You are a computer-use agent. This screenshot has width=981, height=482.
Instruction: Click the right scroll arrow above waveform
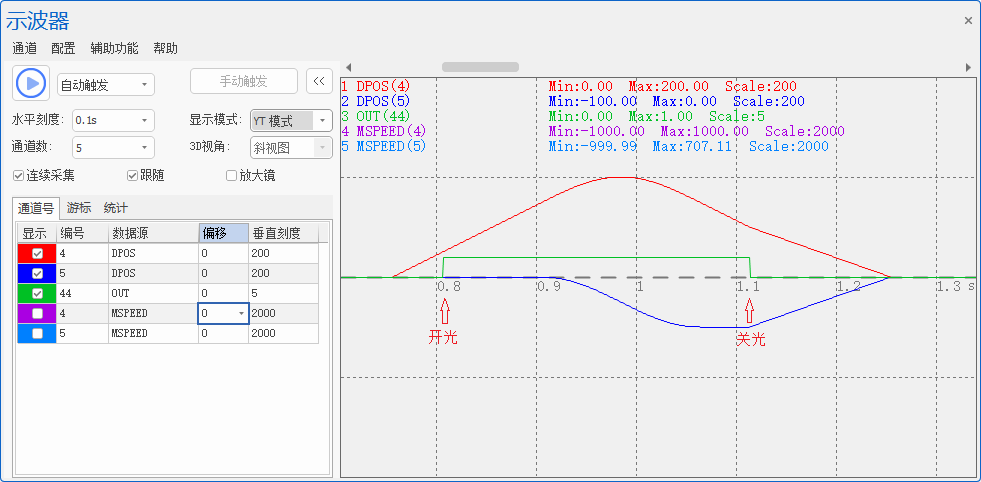968,67
